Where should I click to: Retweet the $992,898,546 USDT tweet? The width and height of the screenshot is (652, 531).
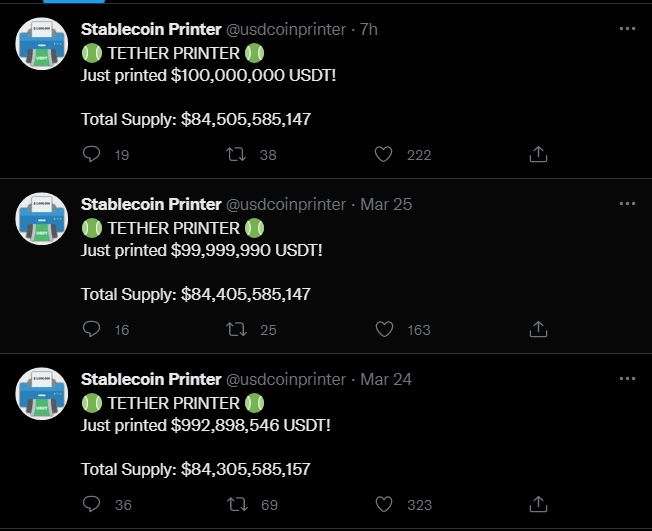[x=237, y=505]
